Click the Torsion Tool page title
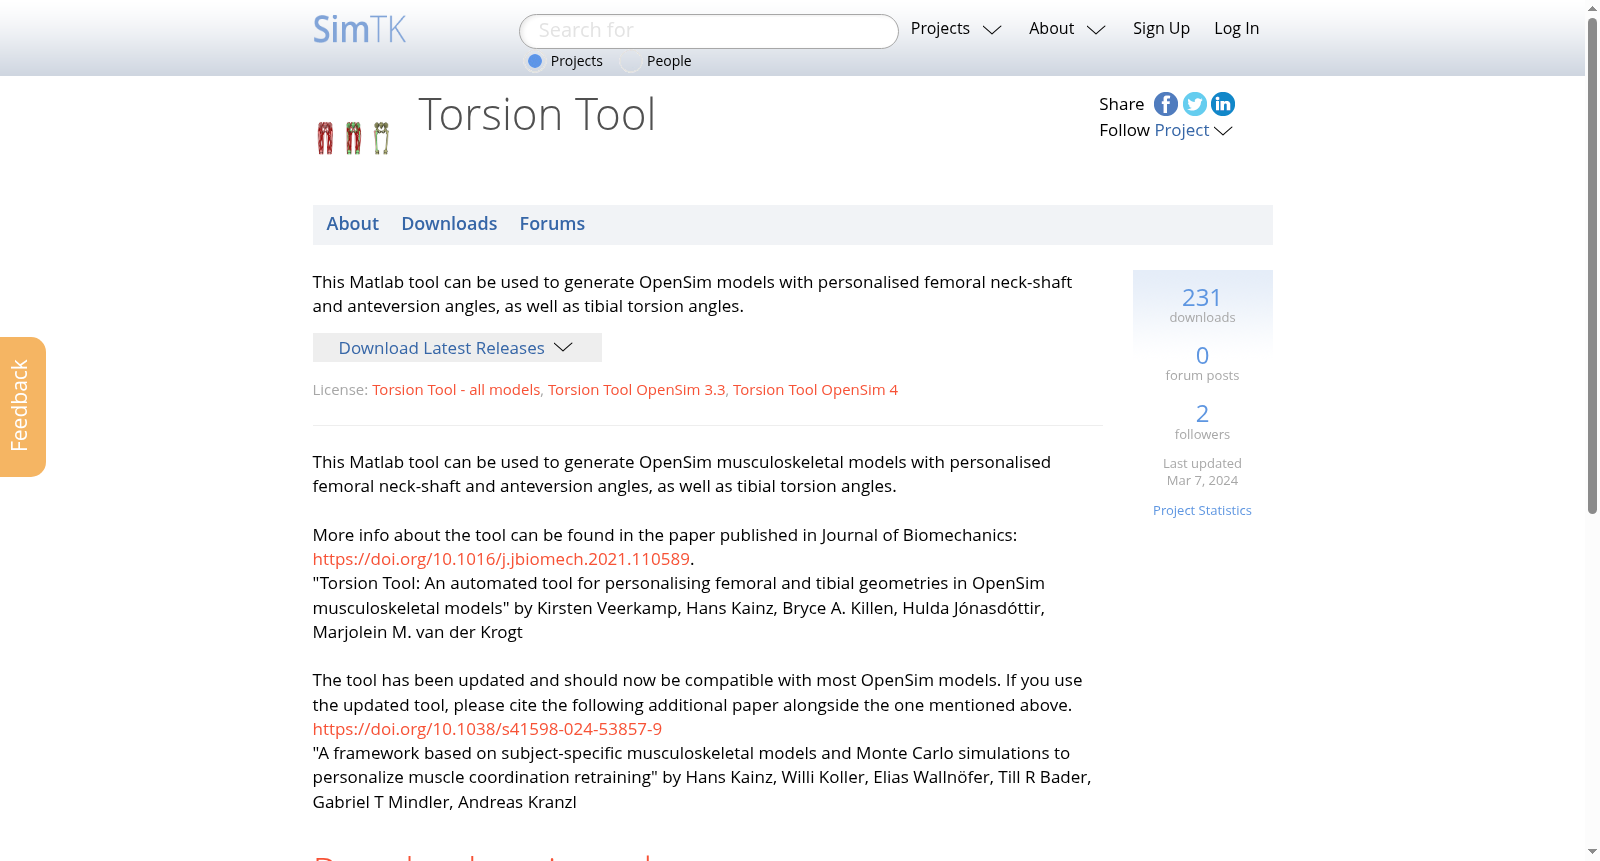 click(x=537, y=114)
